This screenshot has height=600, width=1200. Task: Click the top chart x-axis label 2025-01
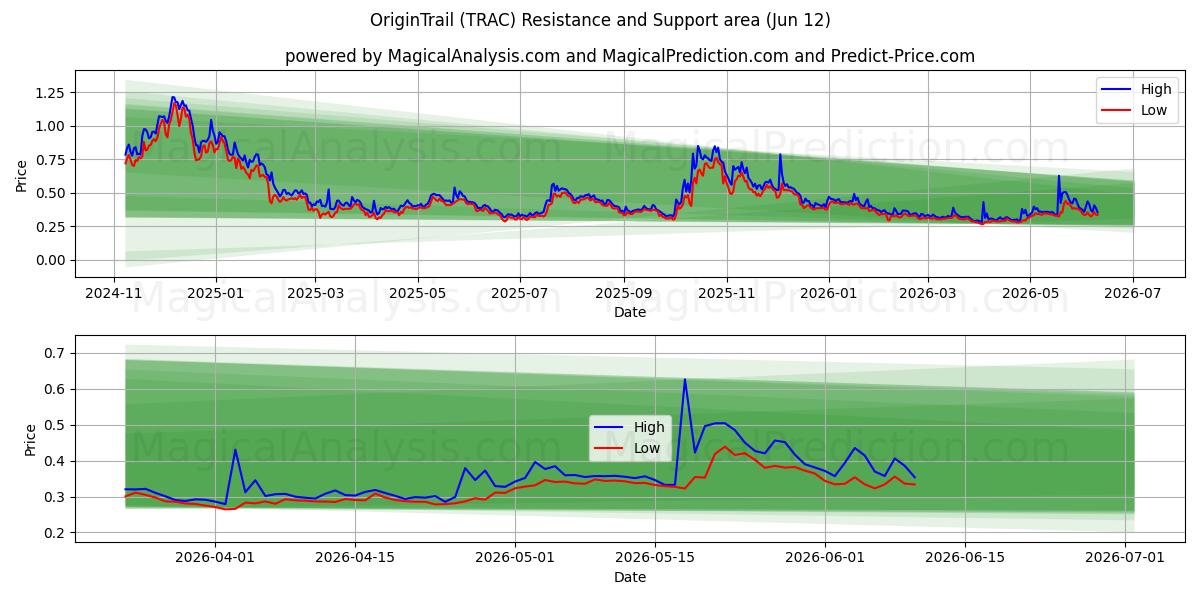pos(216,294)
